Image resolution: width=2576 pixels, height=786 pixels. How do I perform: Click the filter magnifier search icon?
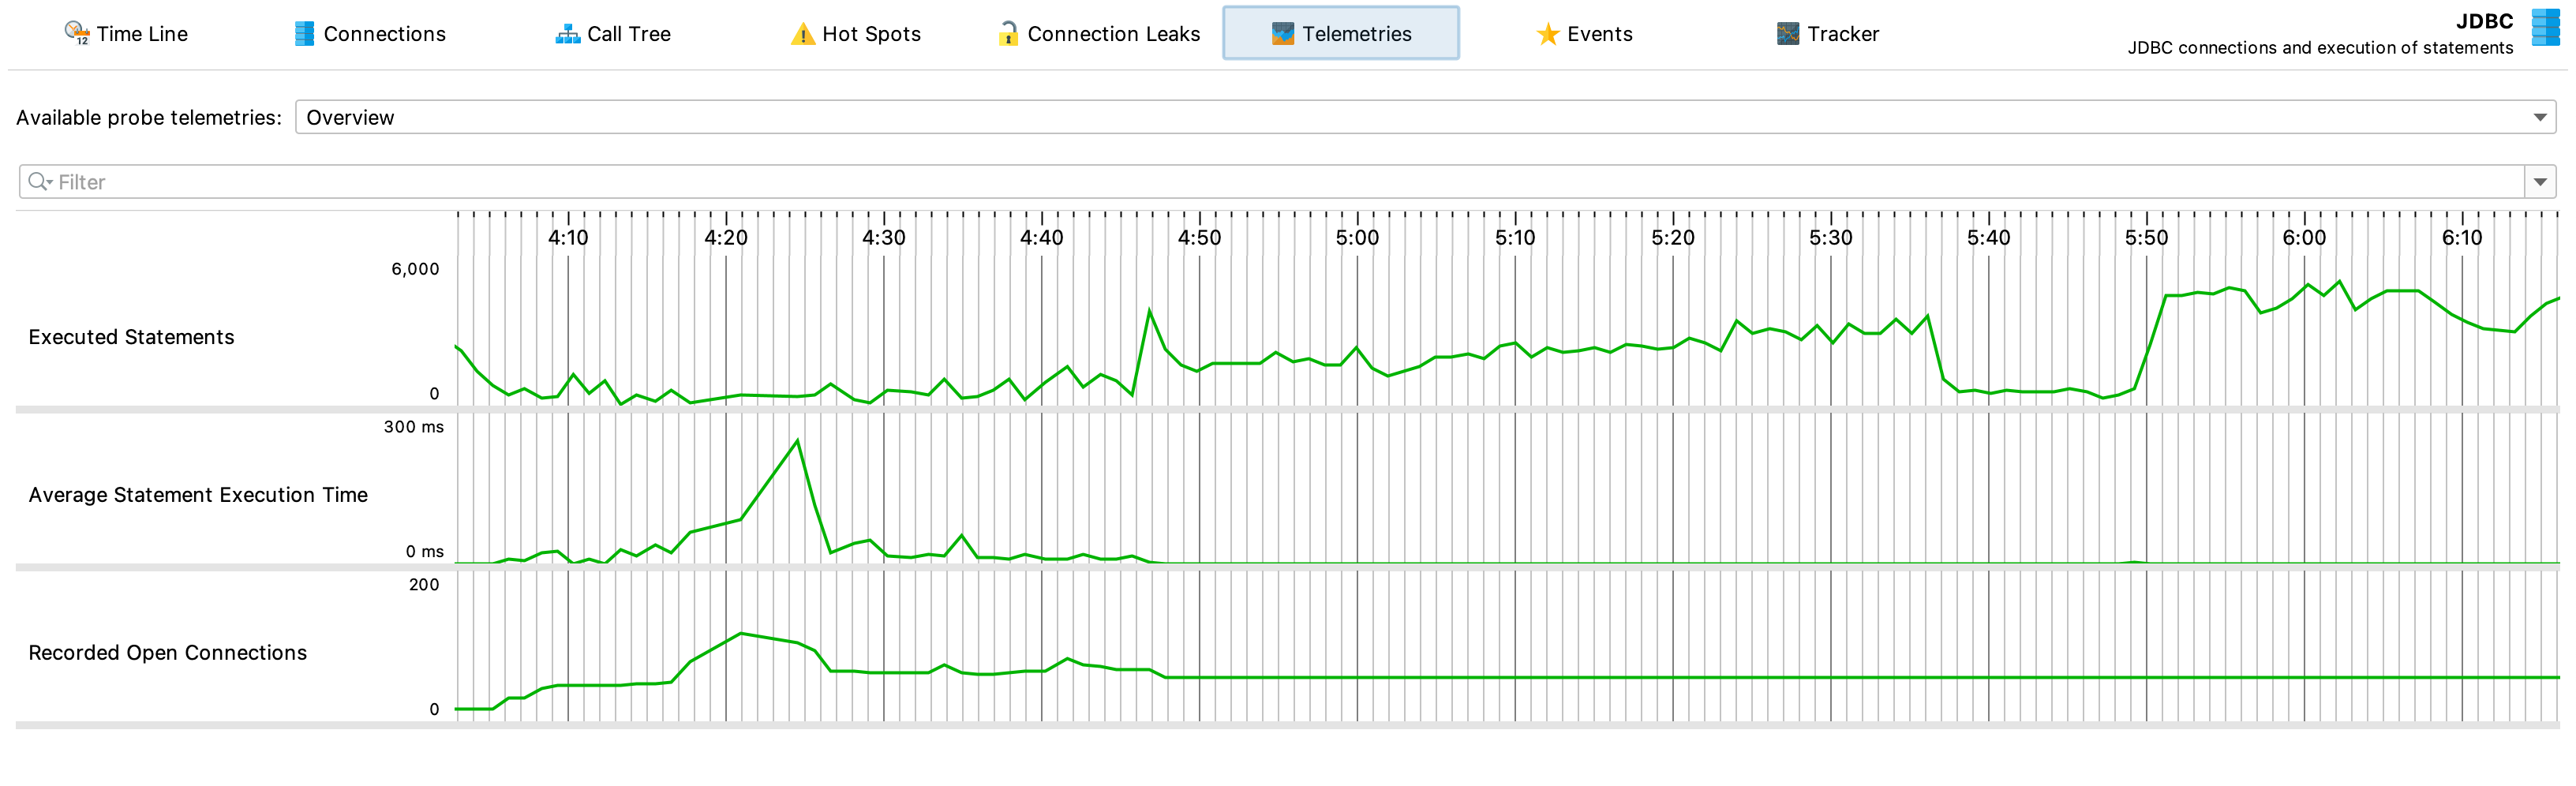click(39, 181)
